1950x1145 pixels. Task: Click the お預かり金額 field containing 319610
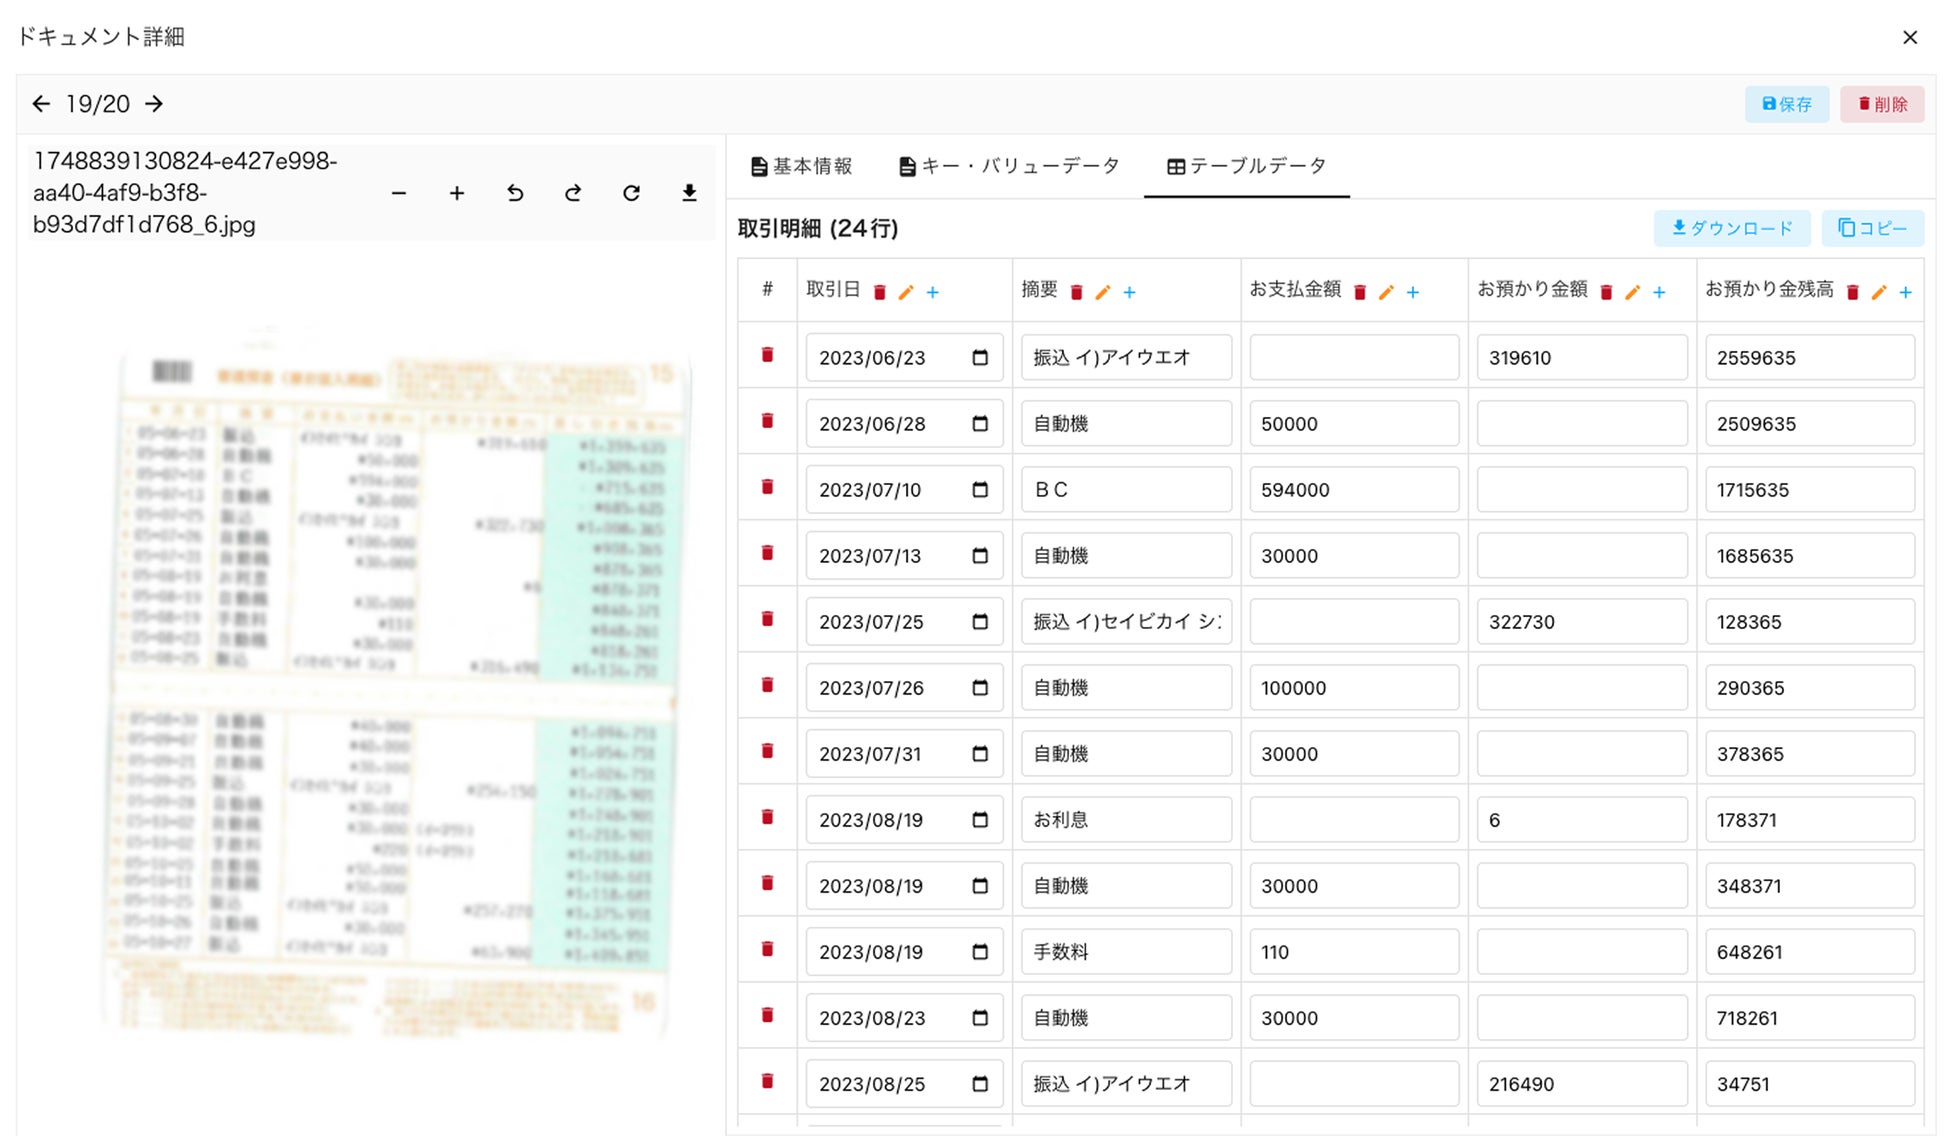[1581, 358]
